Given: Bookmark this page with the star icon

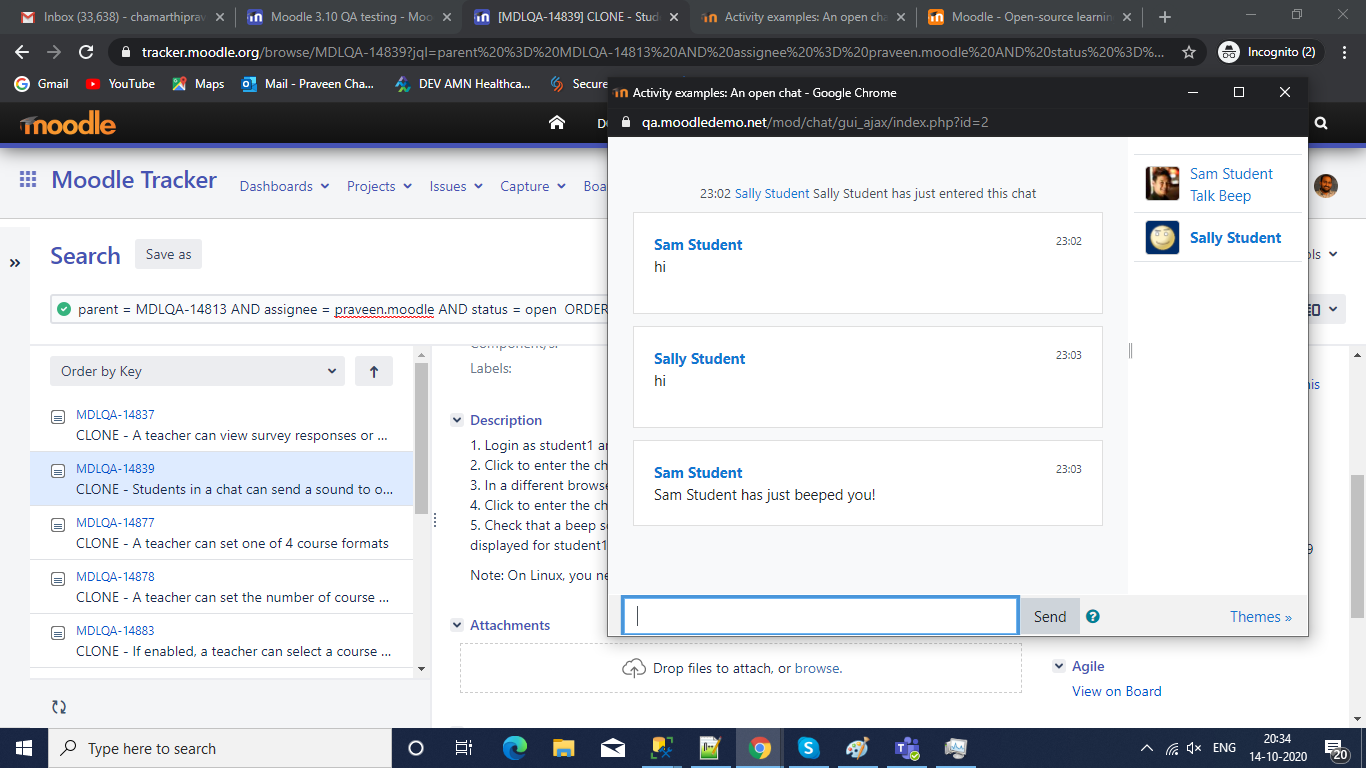Looking at the screenshot, I should 1188,52.
